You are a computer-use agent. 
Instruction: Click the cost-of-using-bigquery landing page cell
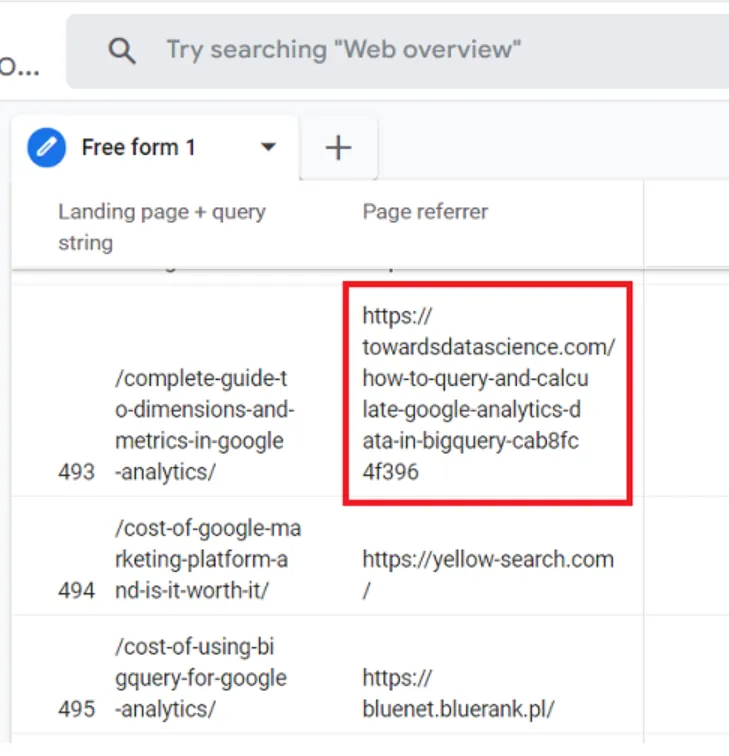pos(202,677)
